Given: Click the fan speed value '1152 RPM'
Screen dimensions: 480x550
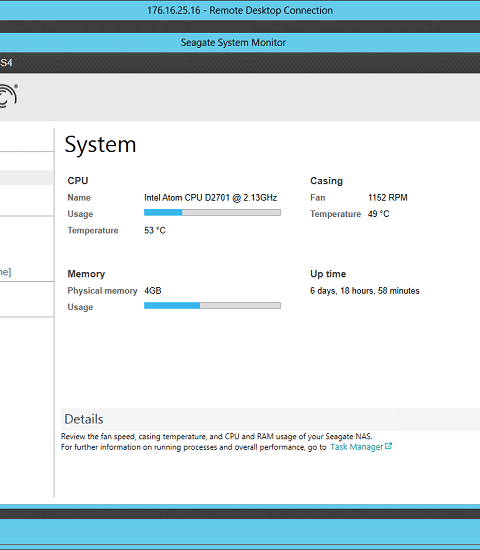Looking at the screenshot, I should [x=388, y=197].
